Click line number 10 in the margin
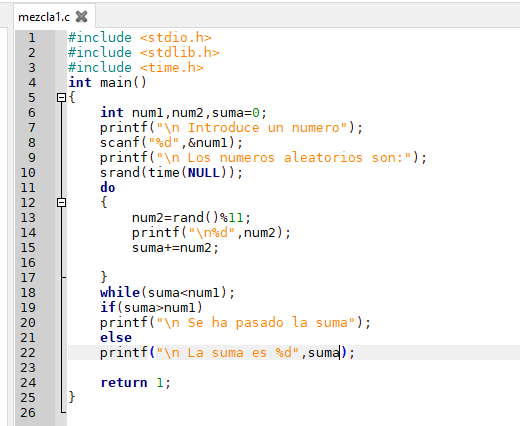 (28, 173)
